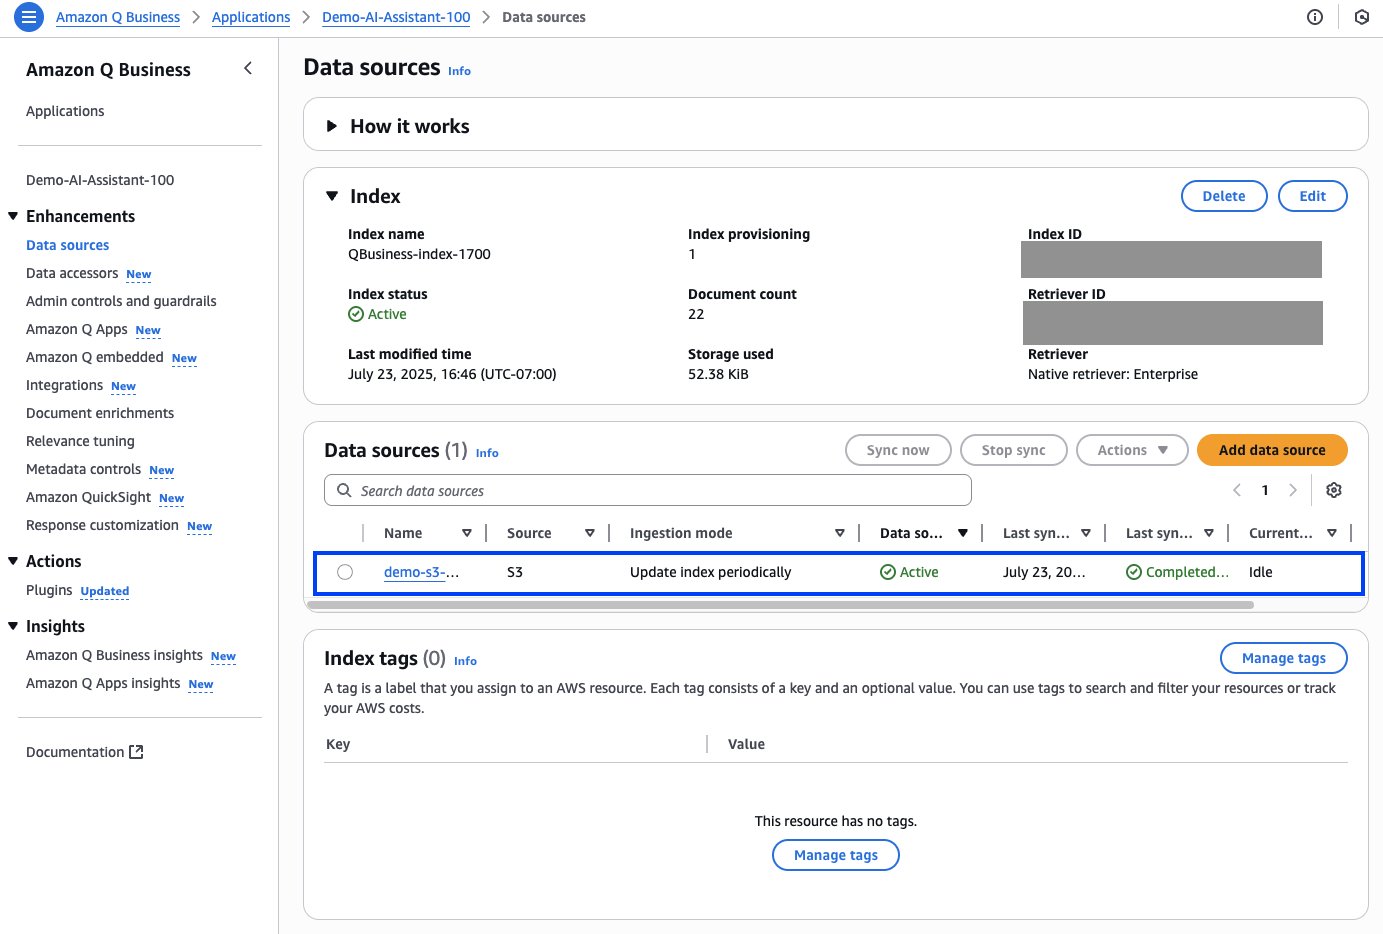
Task: Open Response customization page
Action: point(103,525)
